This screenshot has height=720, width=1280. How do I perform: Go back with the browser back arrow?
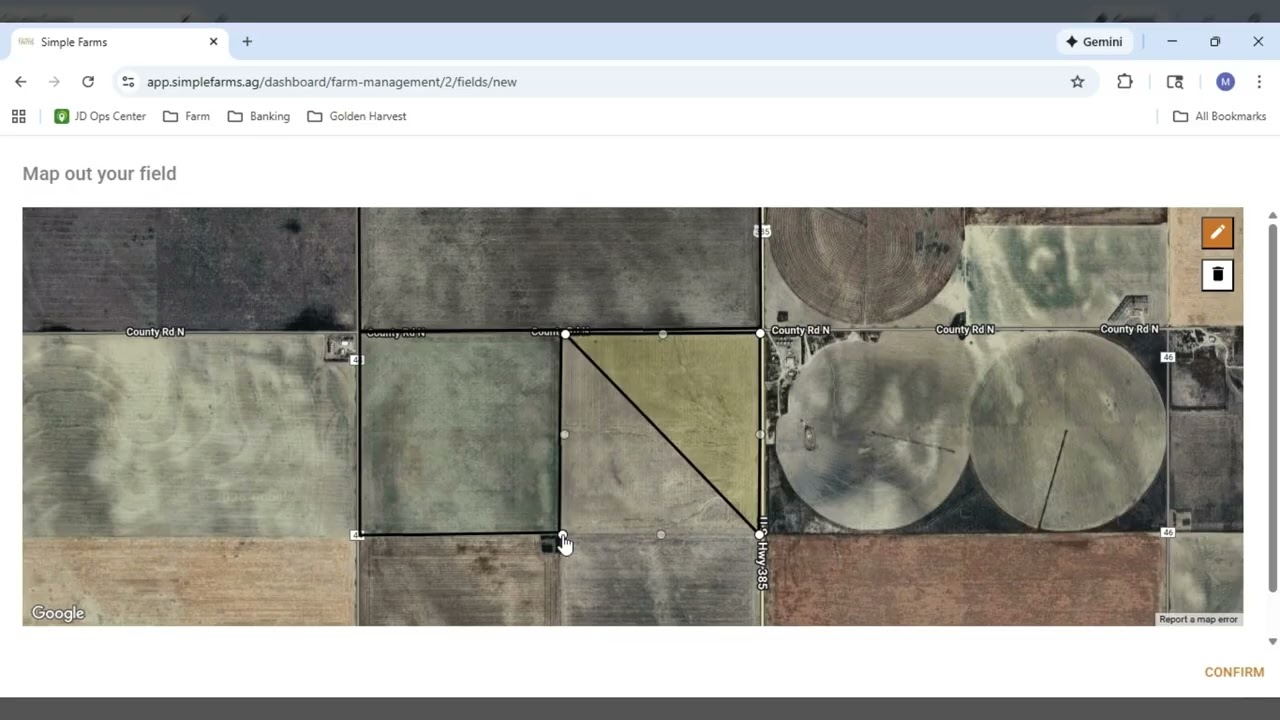coord(21,82)
